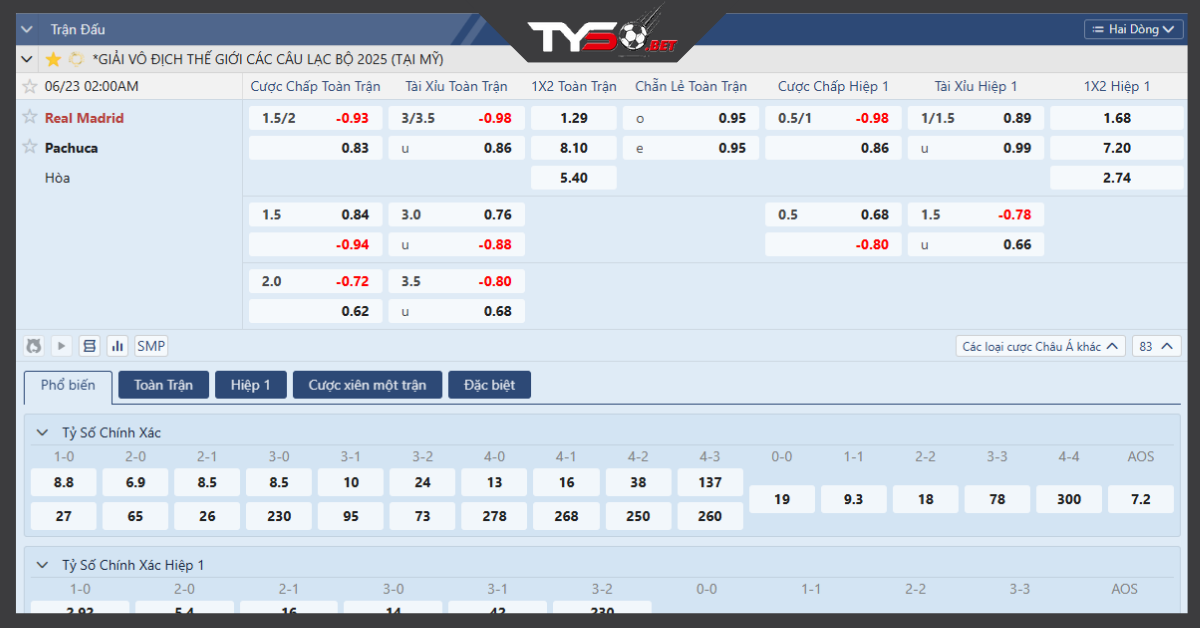This screenshot has width=1200, height=628.
Task: Click the greyed jersey icon in the match toolbar
Action: [x=35, y=346]
